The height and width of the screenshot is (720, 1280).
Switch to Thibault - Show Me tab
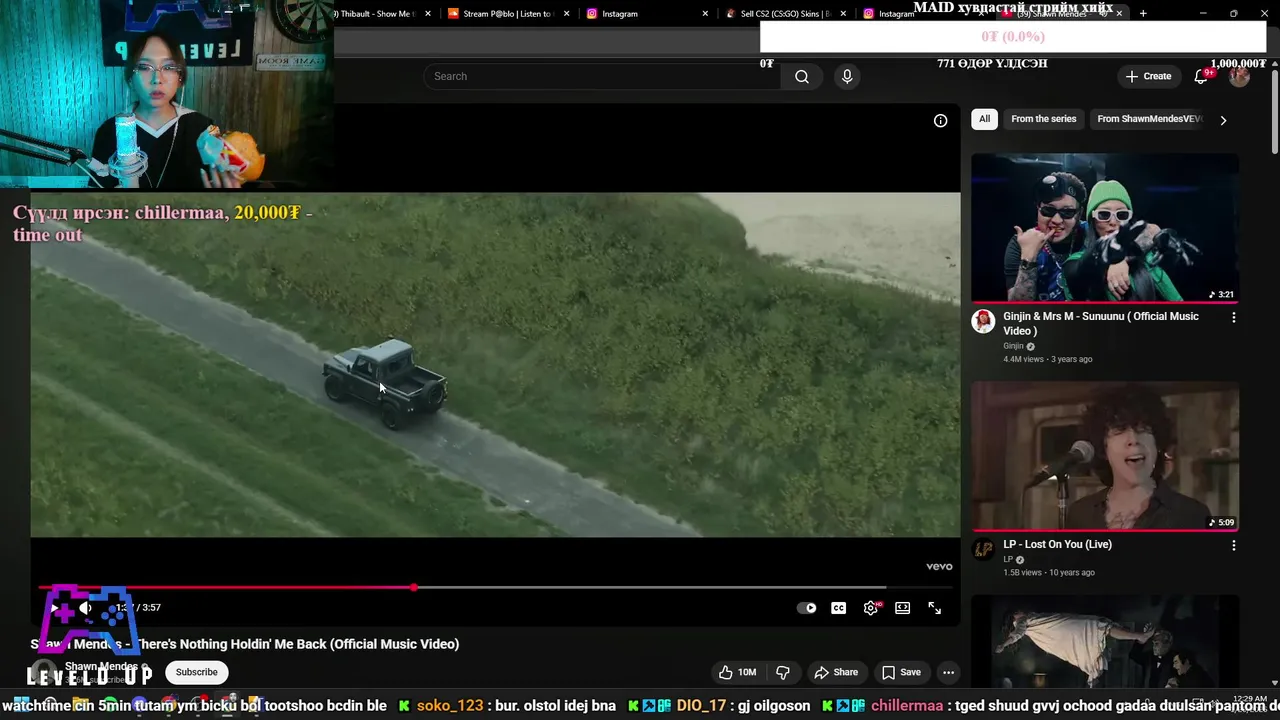[x=376, y=14]
